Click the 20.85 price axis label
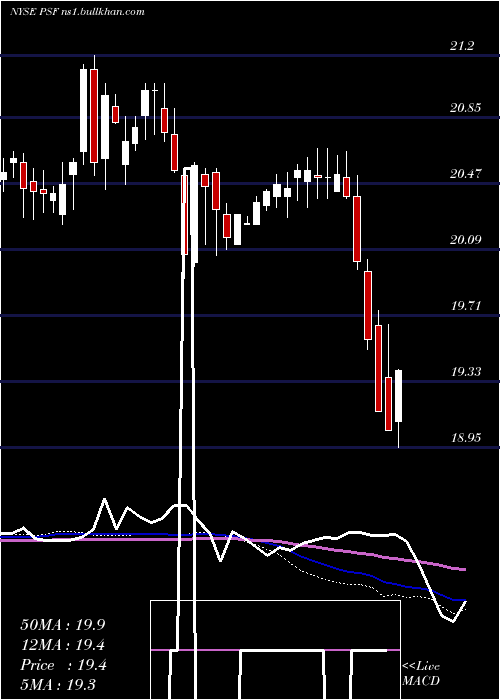This screenshot has height=700, width=500. (x=466, y=108)
